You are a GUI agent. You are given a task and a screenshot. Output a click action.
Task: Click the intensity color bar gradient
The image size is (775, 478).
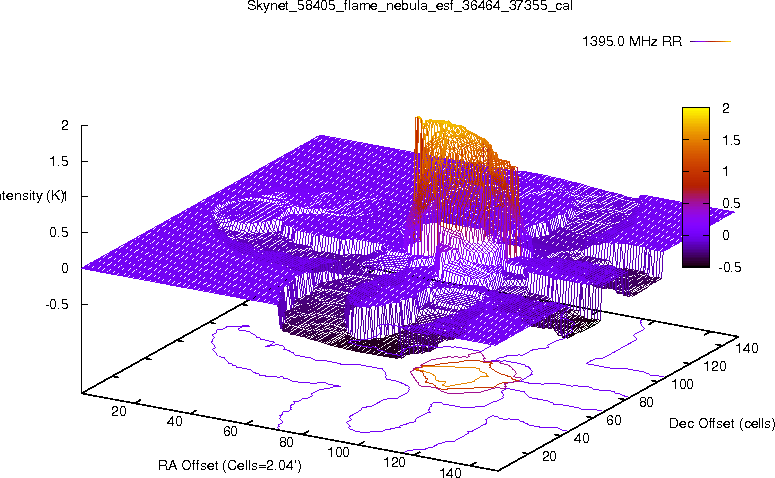(695, 187)
